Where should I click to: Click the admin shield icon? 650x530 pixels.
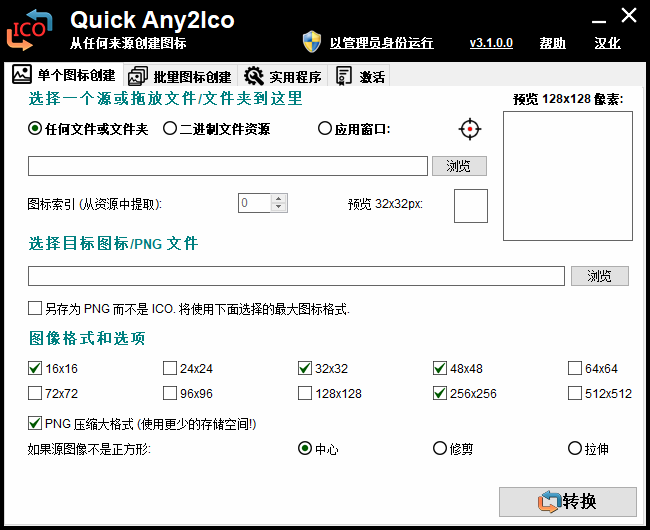312,41
